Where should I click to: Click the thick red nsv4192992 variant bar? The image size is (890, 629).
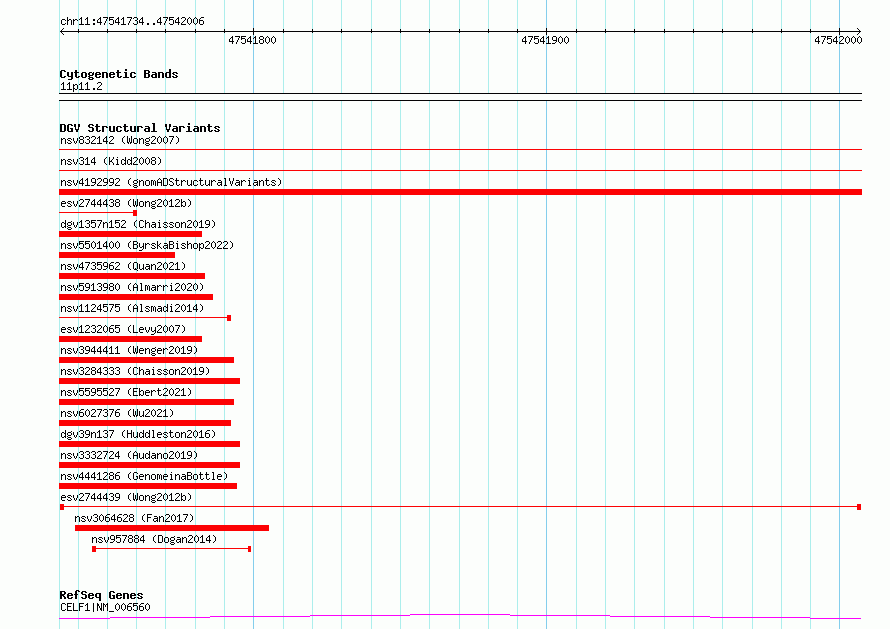point(460,192)
